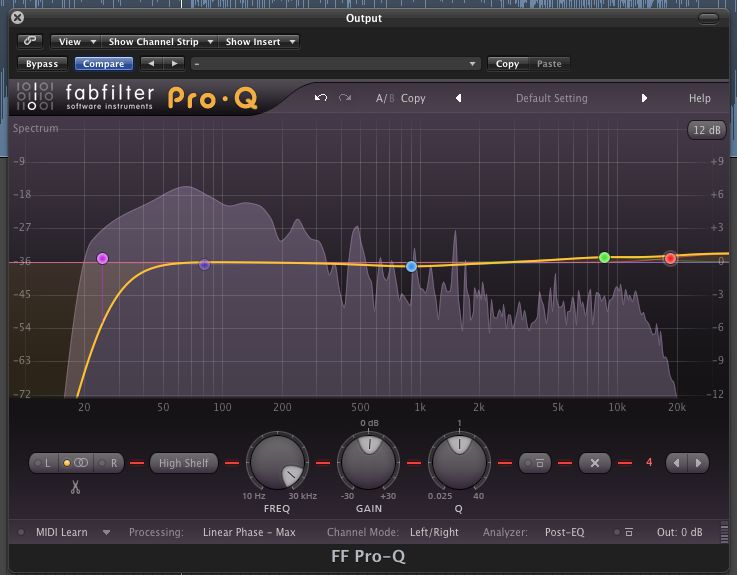Select the magenta EQ band node

coord(102,258)
